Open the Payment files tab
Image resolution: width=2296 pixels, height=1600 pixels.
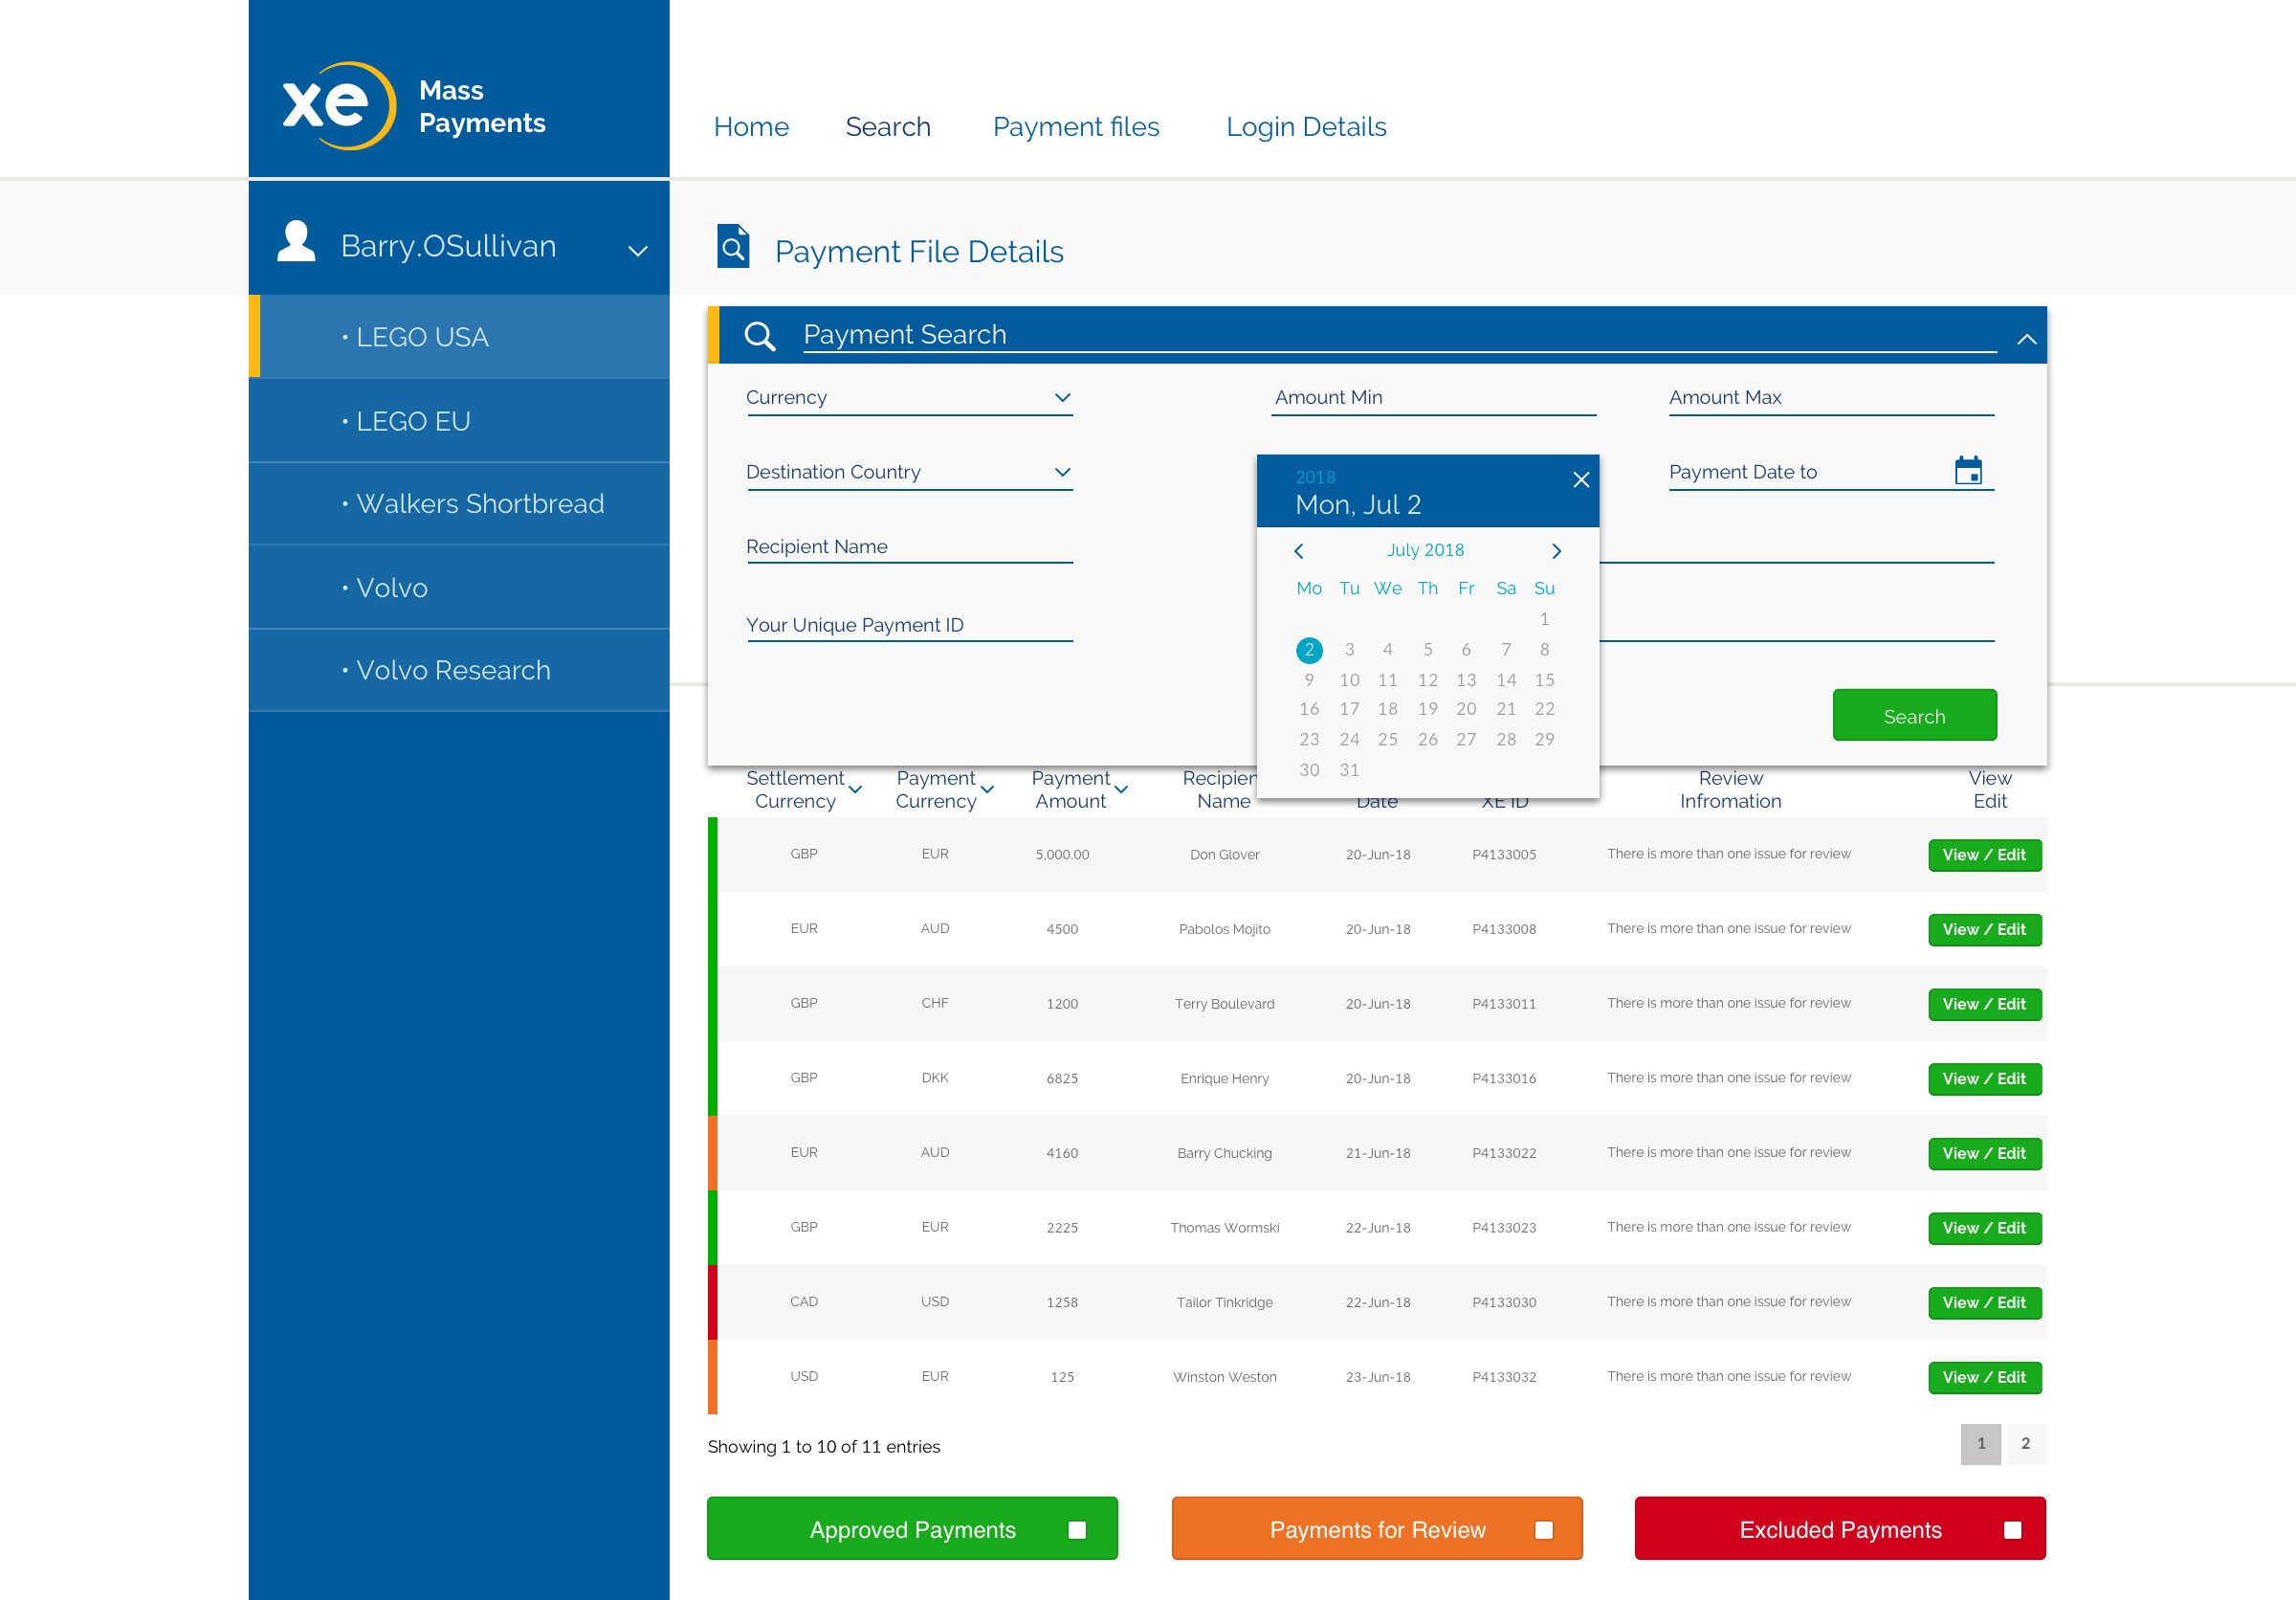click(1076, 127)
